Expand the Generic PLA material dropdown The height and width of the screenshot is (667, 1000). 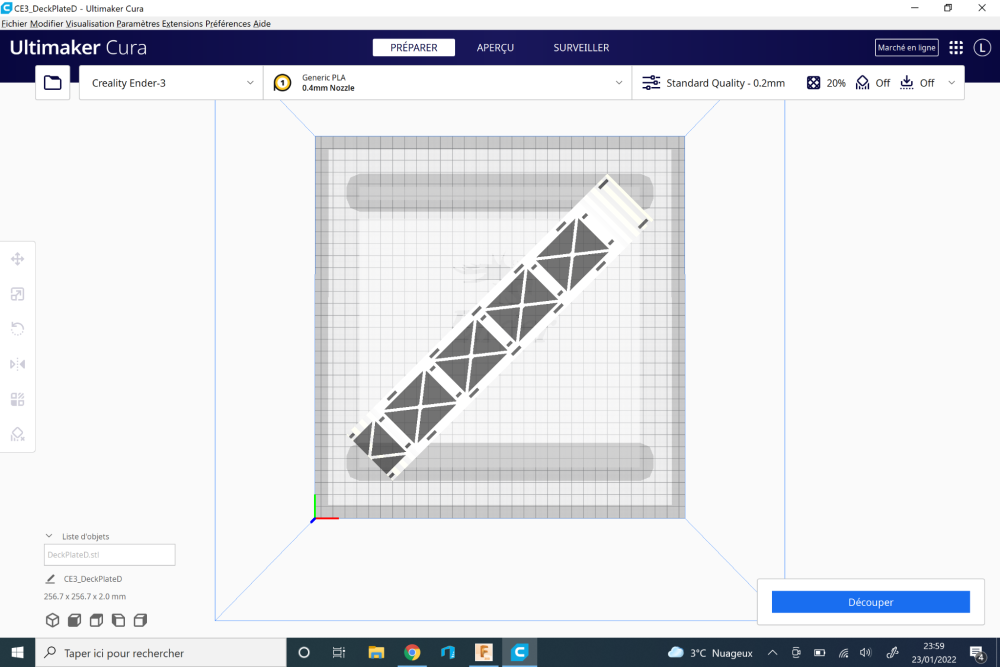(x=619, y=83)
